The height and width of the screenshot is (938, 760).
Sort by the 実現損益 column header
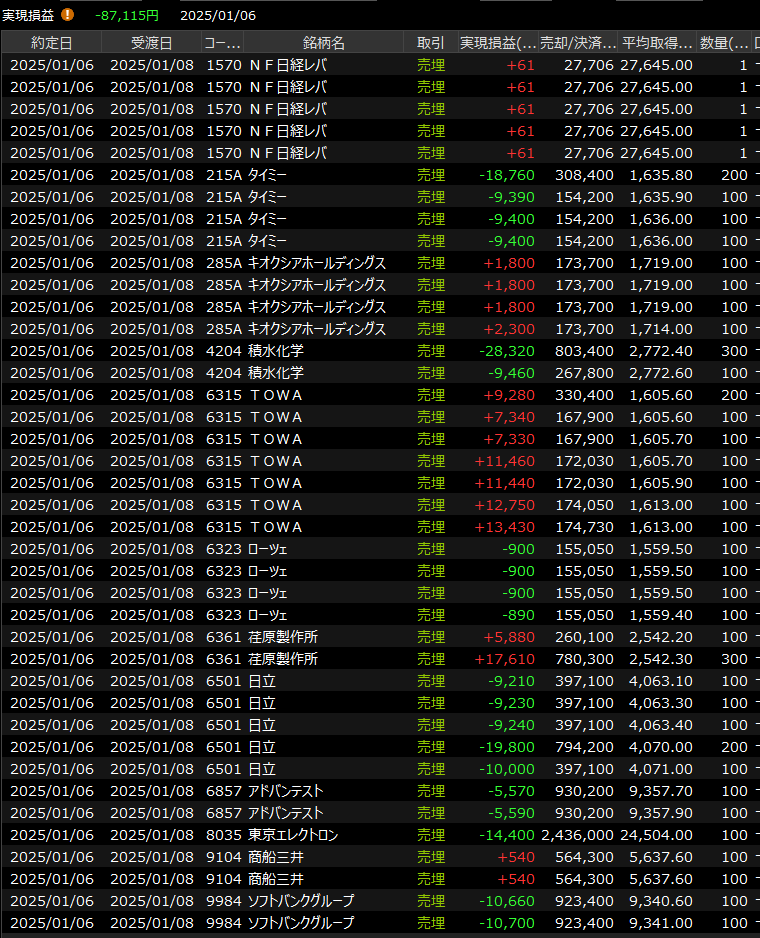(x=497, y=43)
